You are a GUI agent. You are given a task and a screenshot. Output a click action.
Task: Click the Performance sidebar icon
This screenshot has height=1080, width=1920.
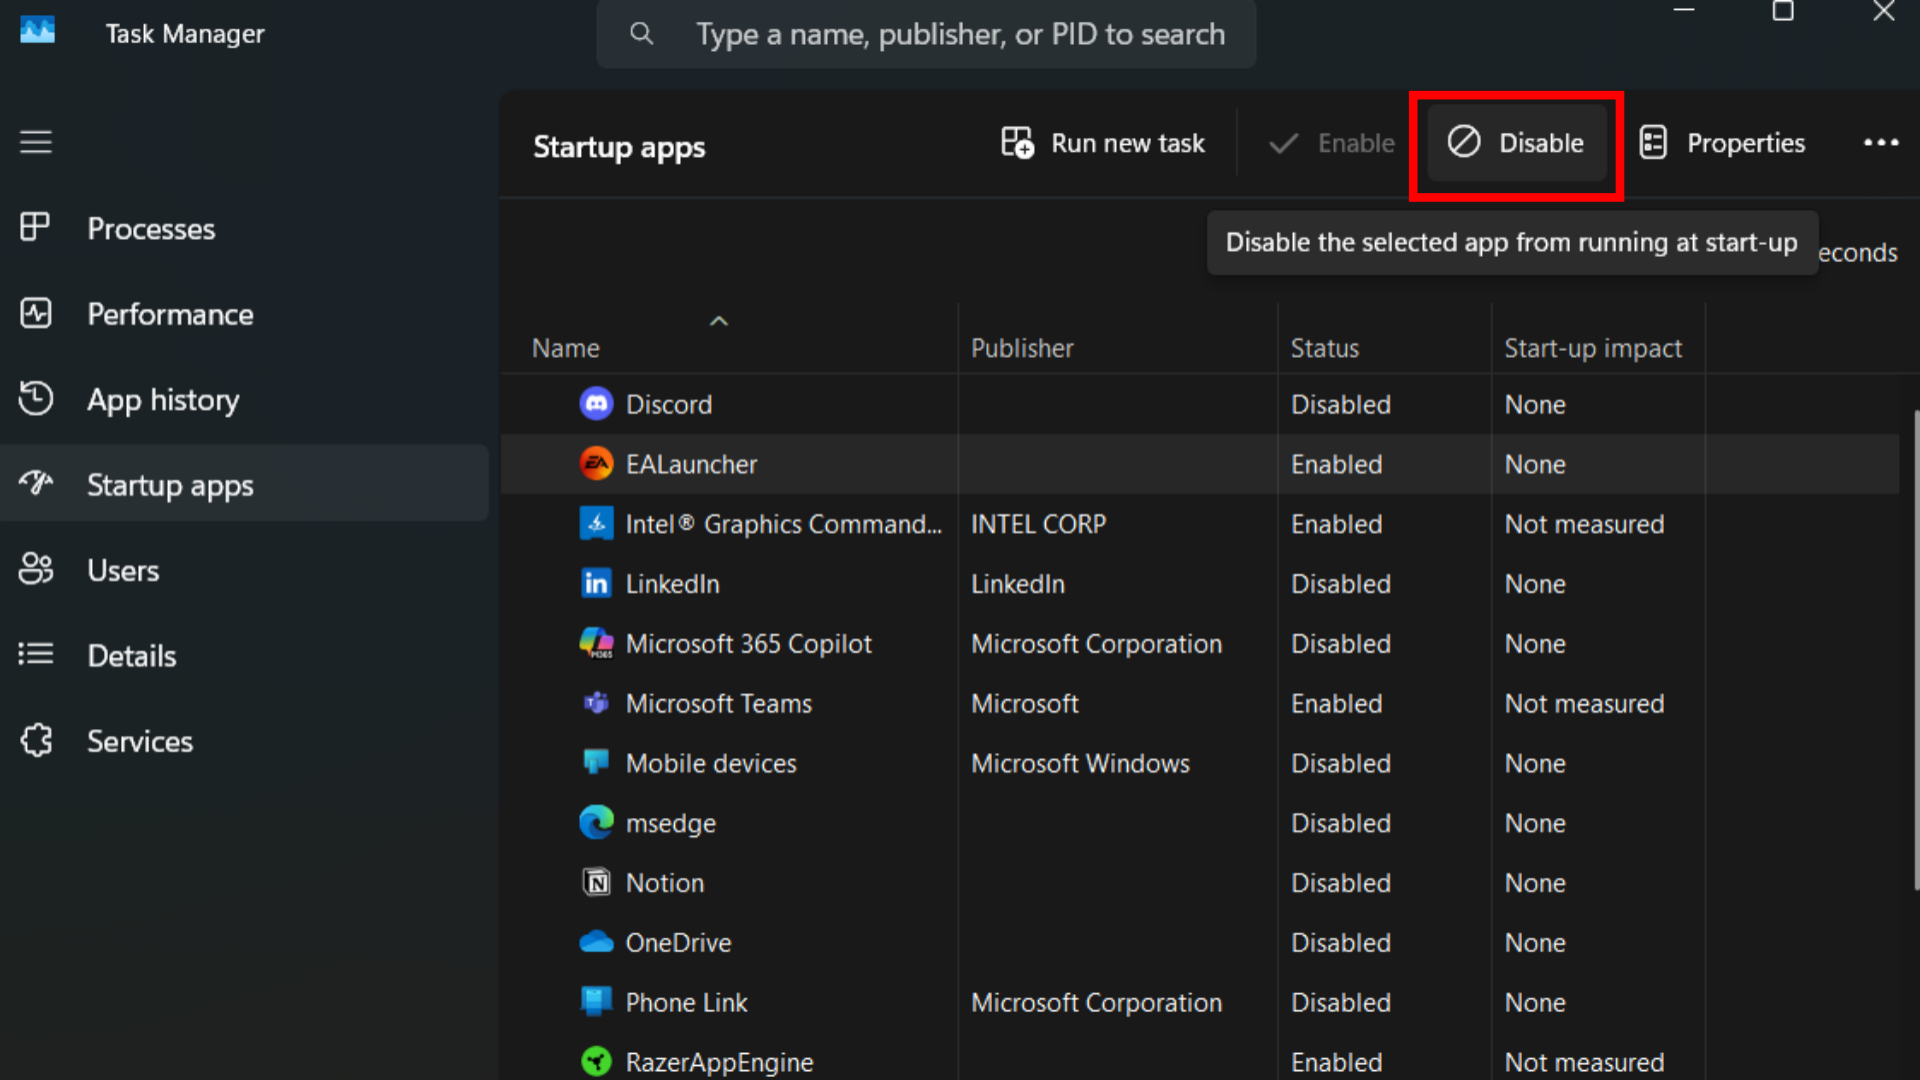[36, 313]
